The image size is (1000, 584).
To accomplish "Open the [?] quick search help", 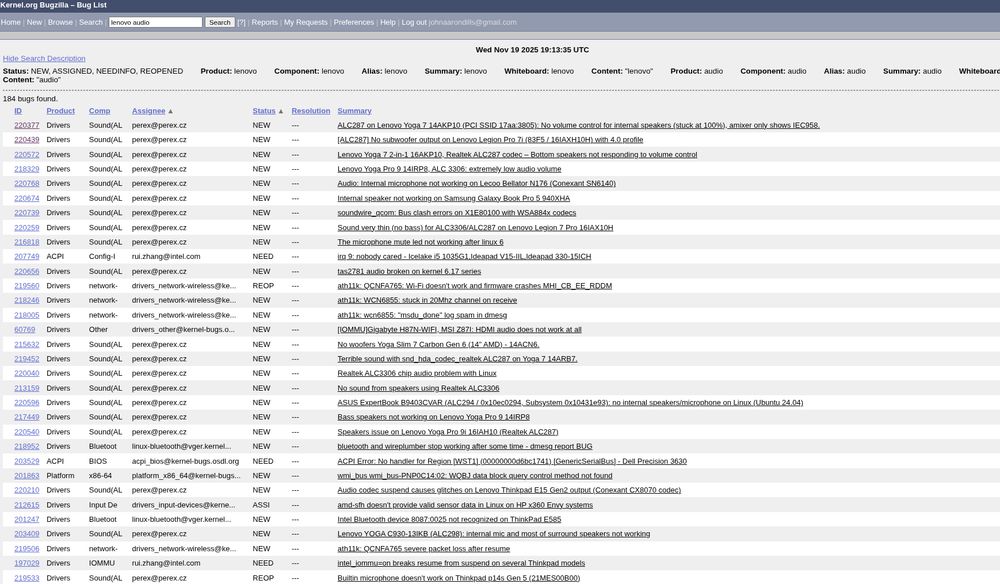I will point(241,22).
